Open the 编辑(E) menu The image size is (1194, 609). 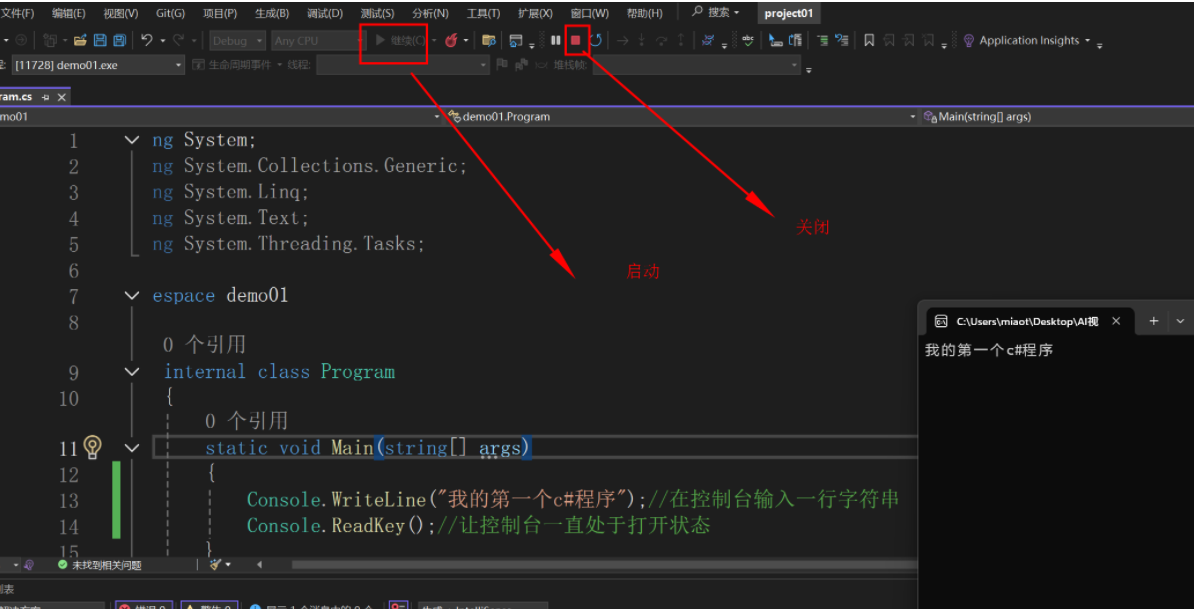[x=69, y=13]
